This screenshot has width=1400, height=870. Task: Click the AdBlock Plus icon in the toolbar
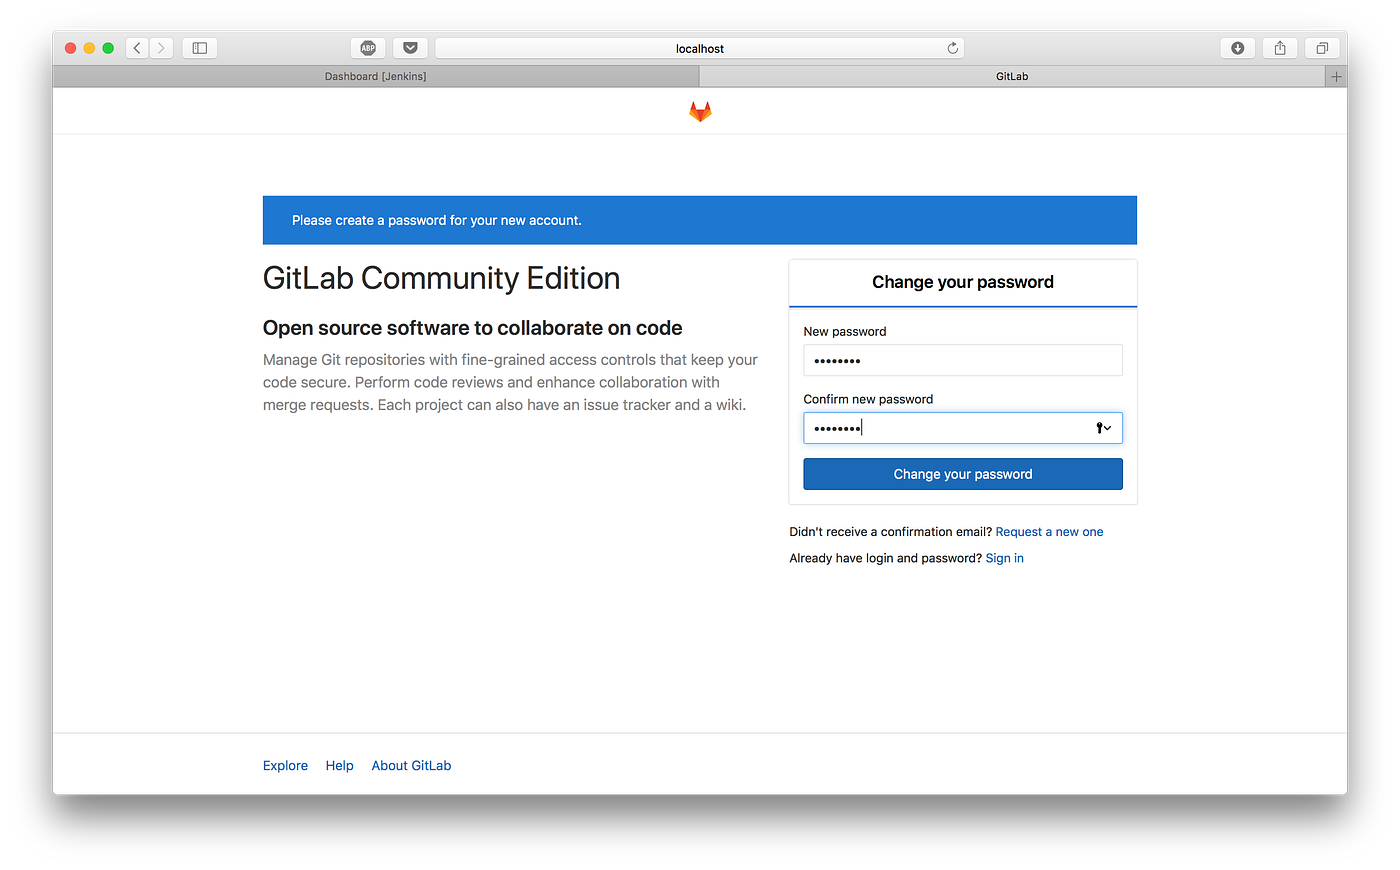click(368, 47)
